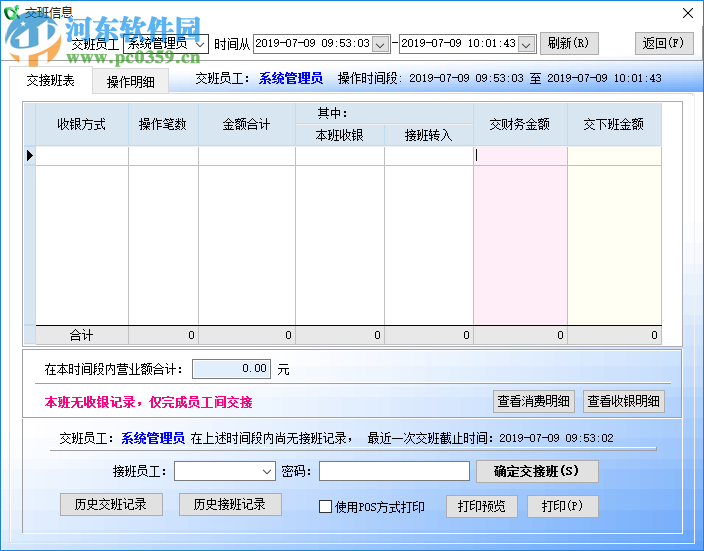Click the 返回(F) button
704x551 pixels.
pos(664,43)
